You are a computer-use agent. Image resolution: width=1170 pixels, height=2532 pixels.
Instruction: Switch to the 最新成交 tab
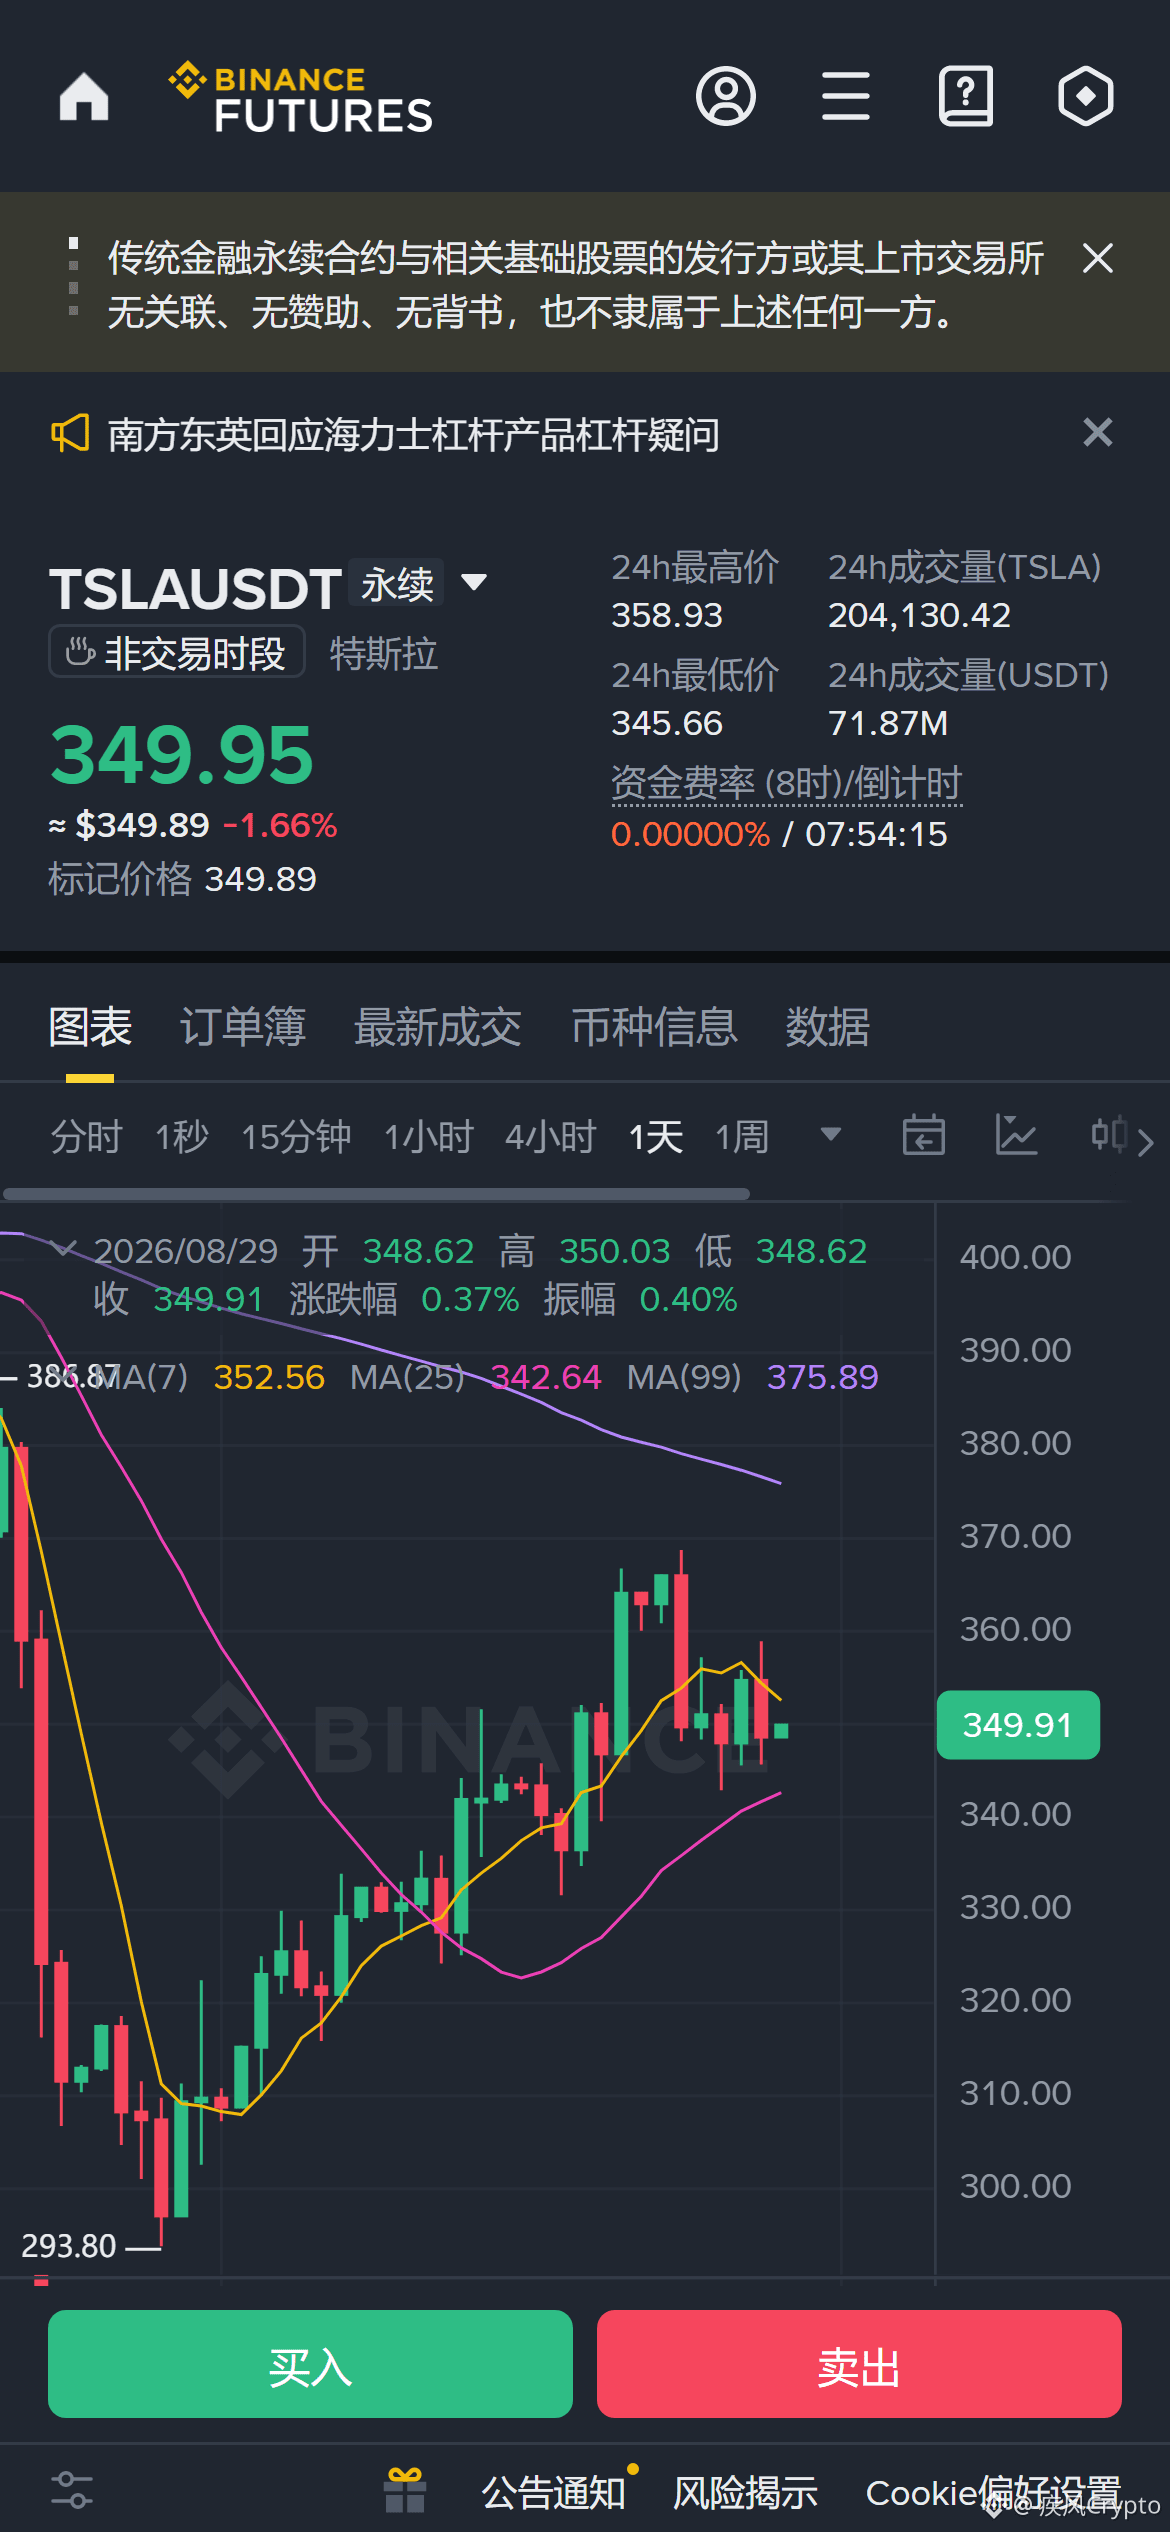tap(438, 1027)
